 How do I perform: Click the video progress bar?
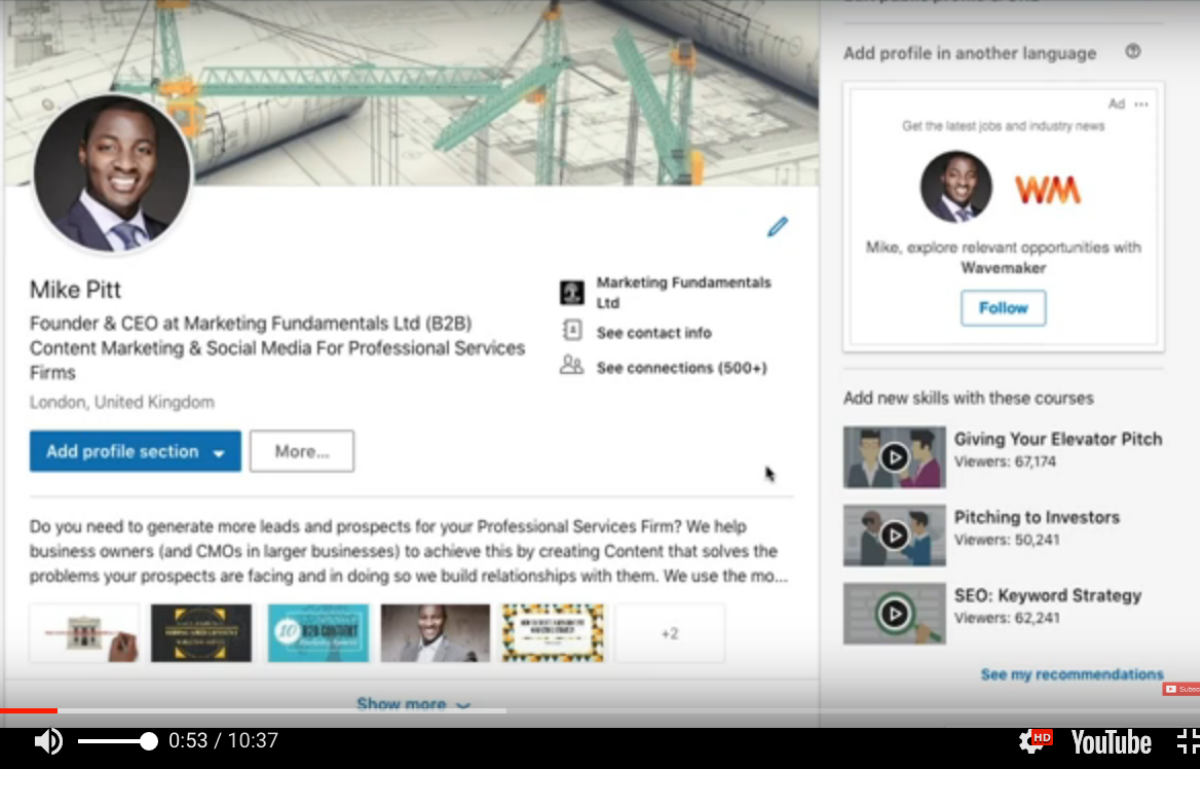tap(300, 711)
